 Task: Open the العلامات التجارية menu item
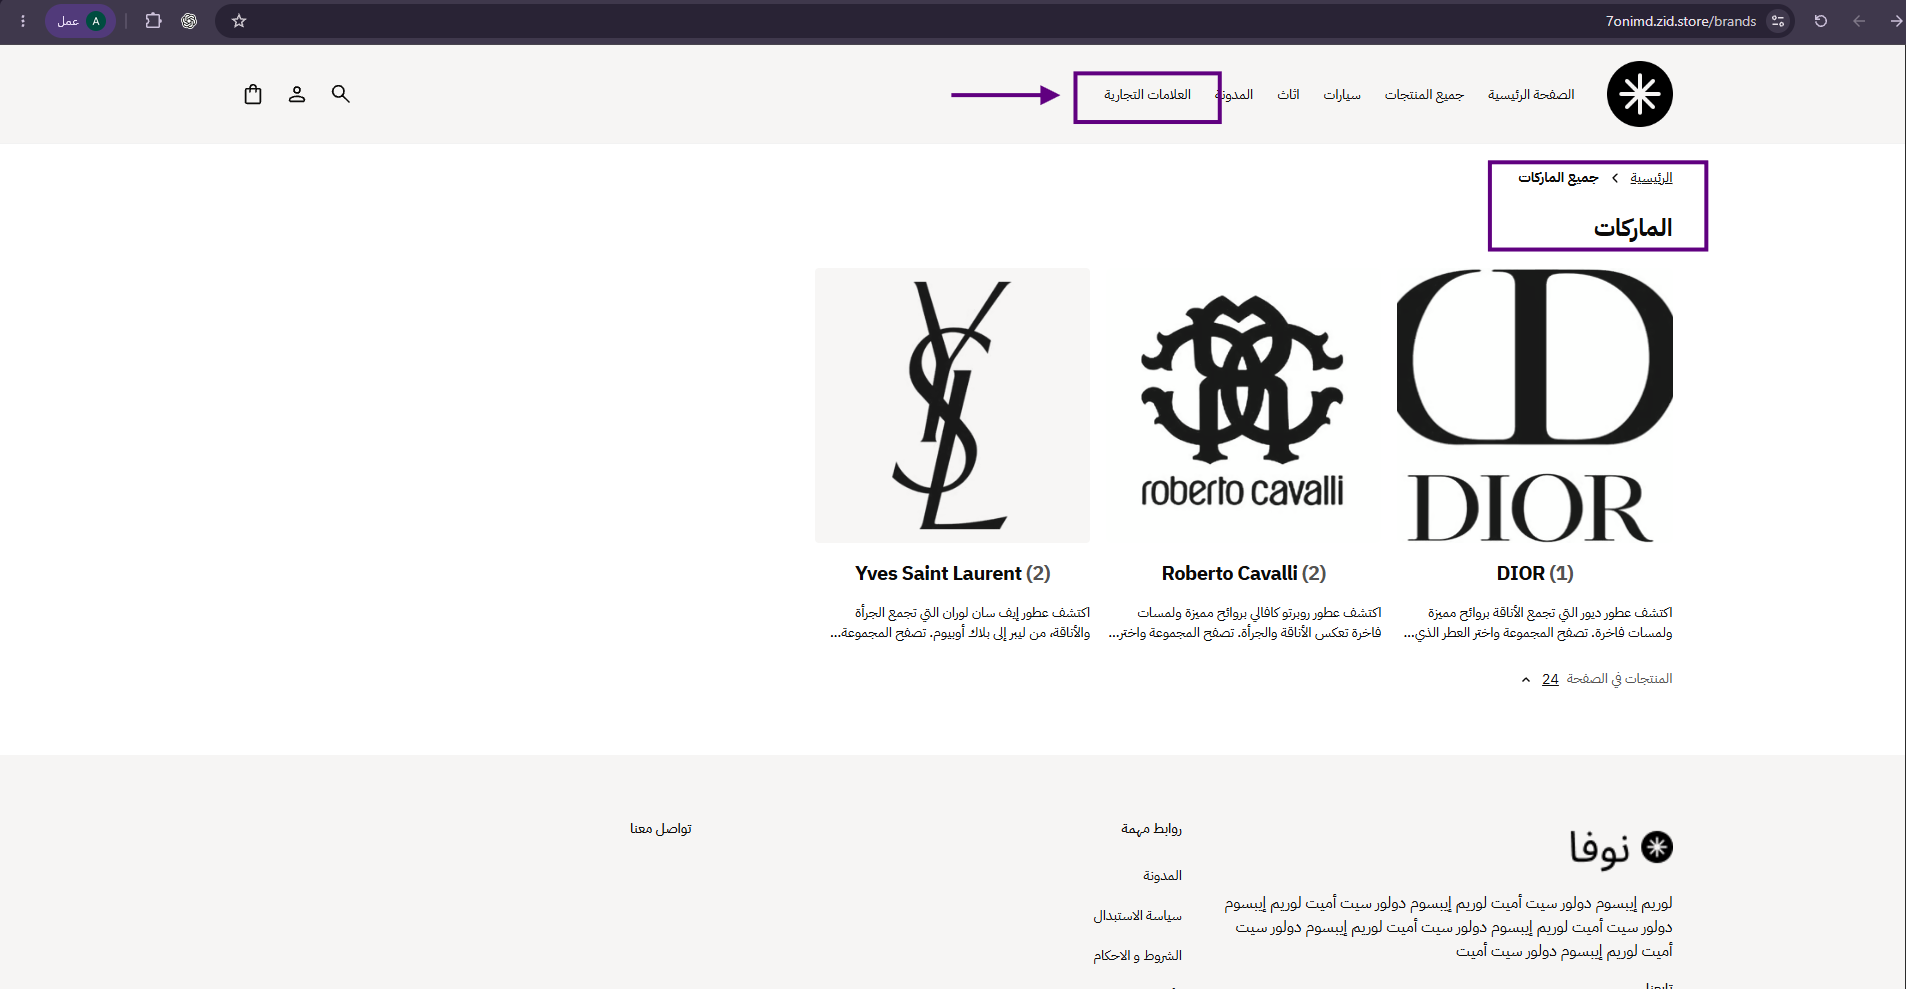coord(1147,95)
